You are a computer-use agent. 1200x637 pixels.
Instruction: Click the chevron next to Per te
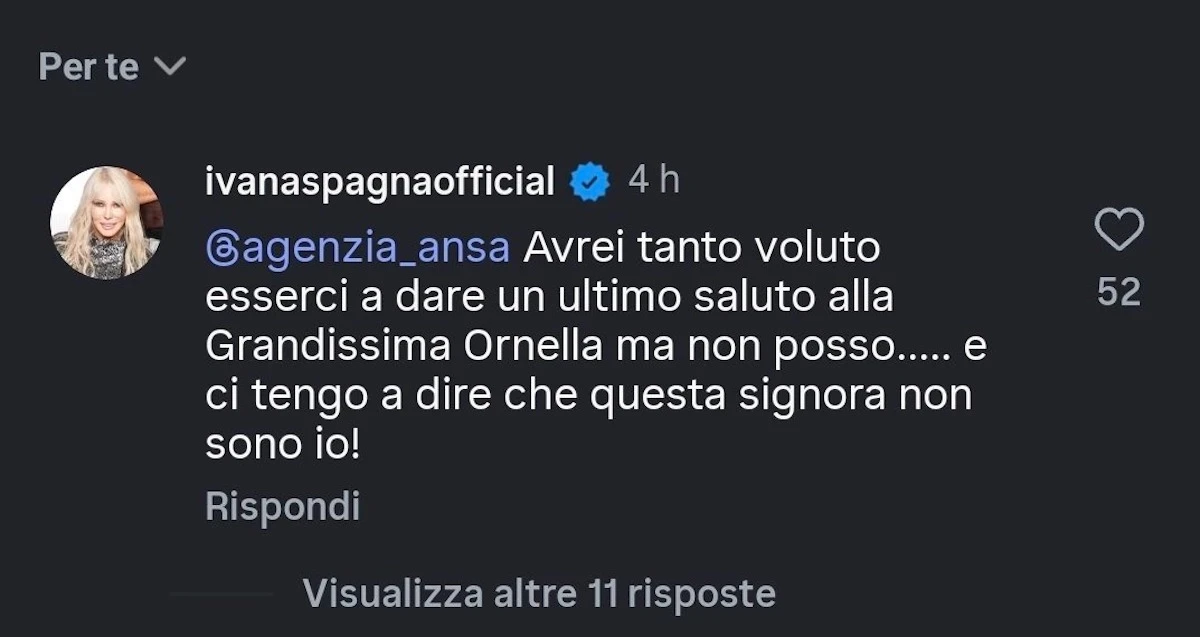[170, 66]
